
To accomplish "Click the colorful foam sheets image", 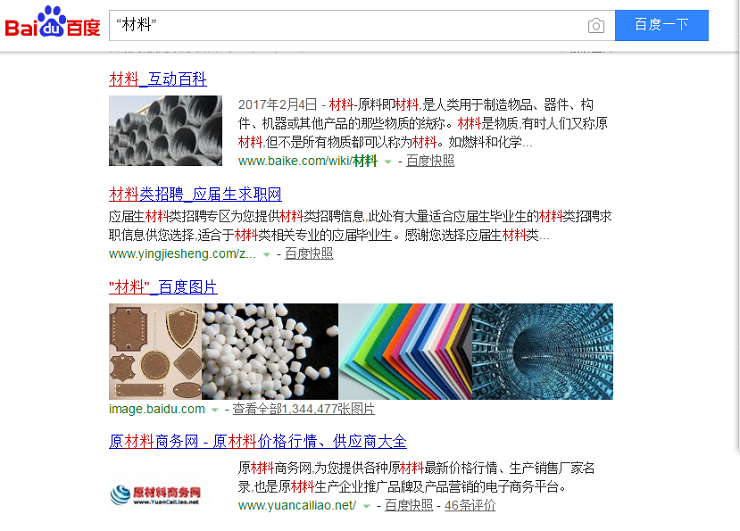I will pos(405,352).
